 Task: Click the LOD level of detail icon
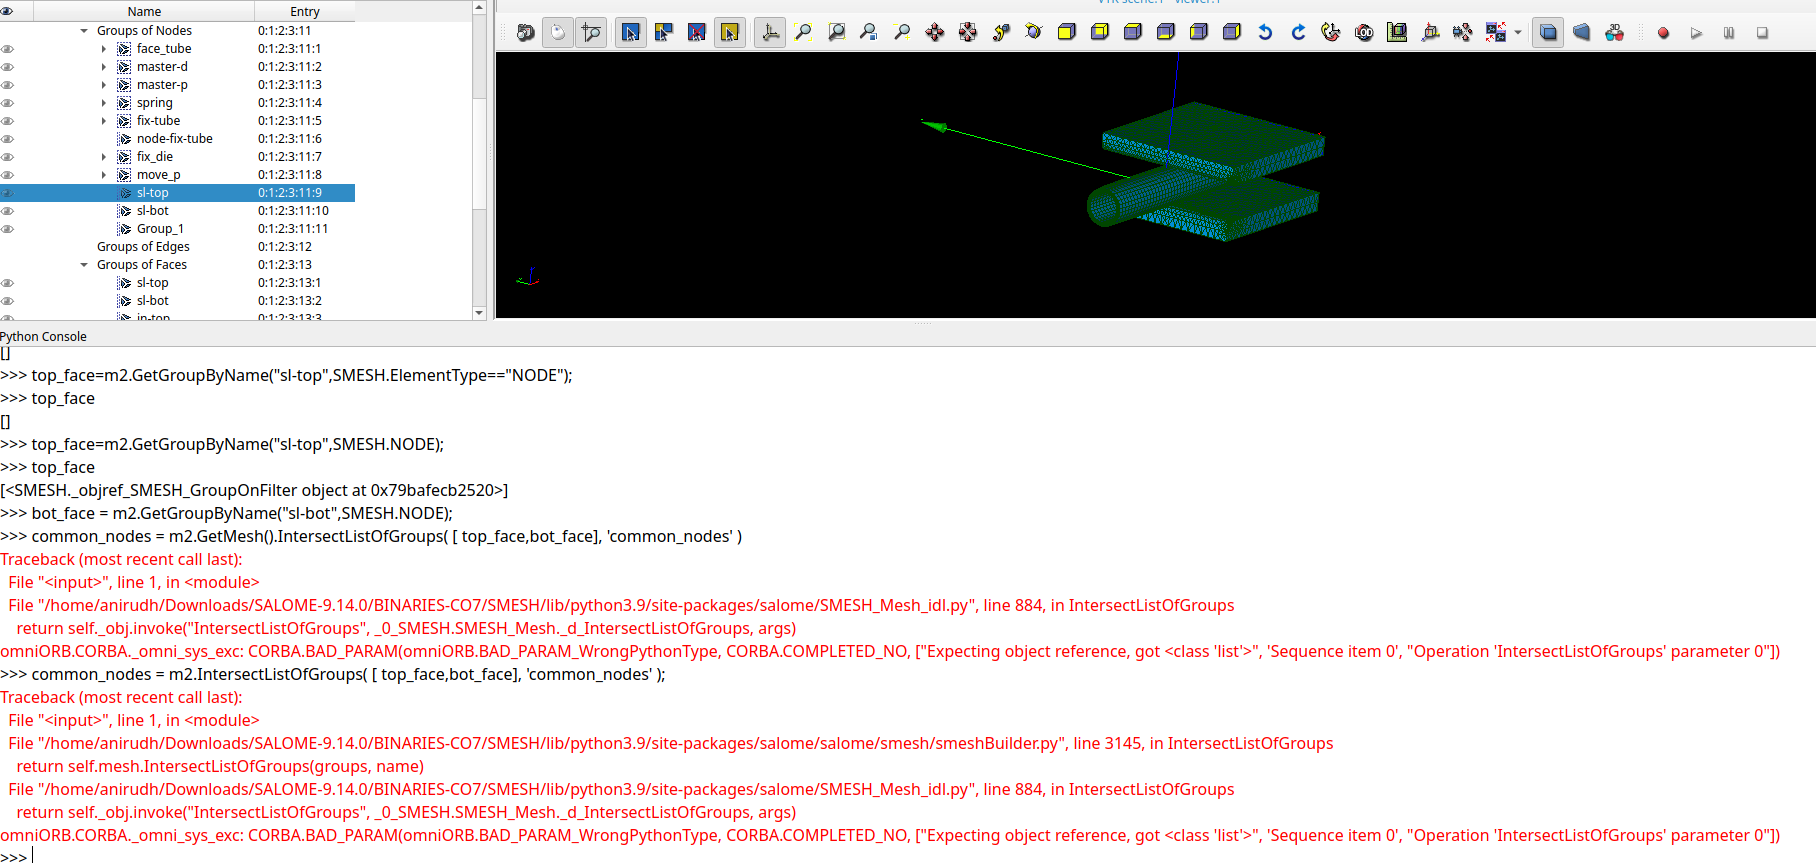click(x=1364, y=33)
